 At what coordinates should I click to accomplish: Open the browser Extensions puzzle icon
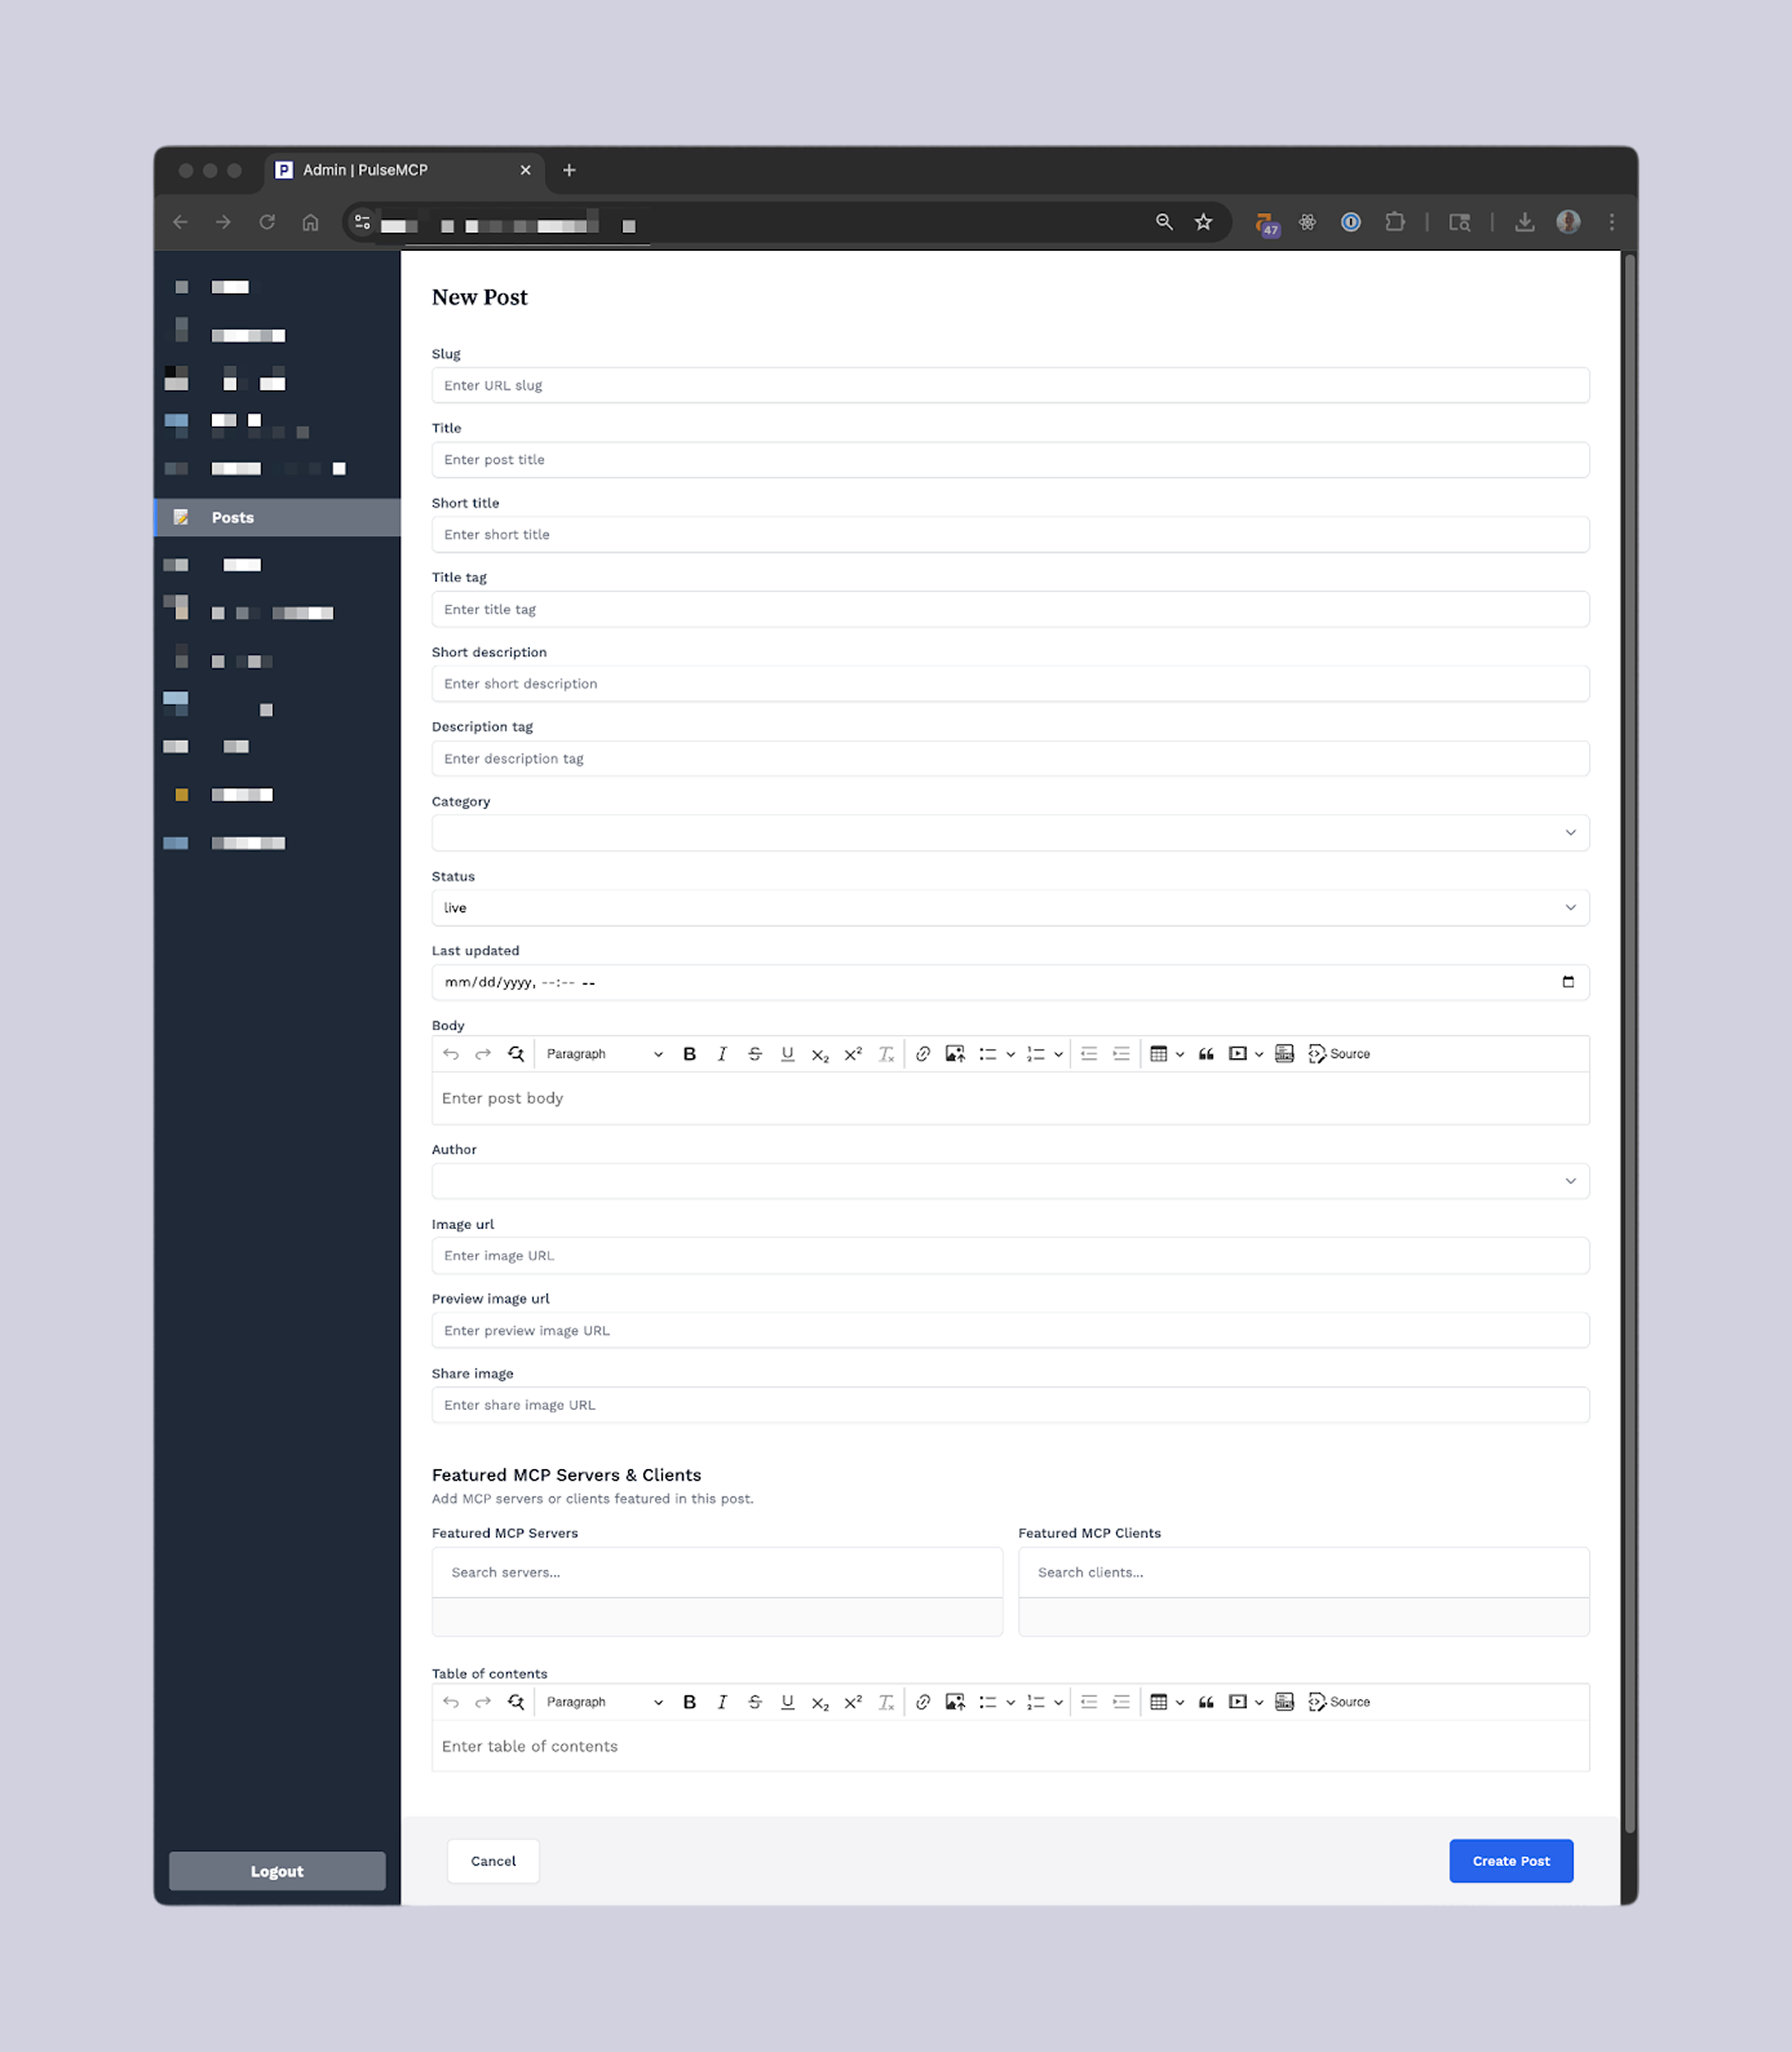[1395, 222]
